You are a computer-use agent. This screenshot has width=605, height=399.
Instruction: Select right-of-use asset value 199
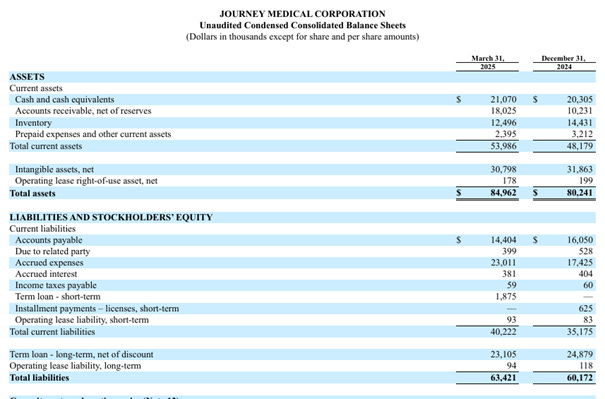(x=586, y=181)
